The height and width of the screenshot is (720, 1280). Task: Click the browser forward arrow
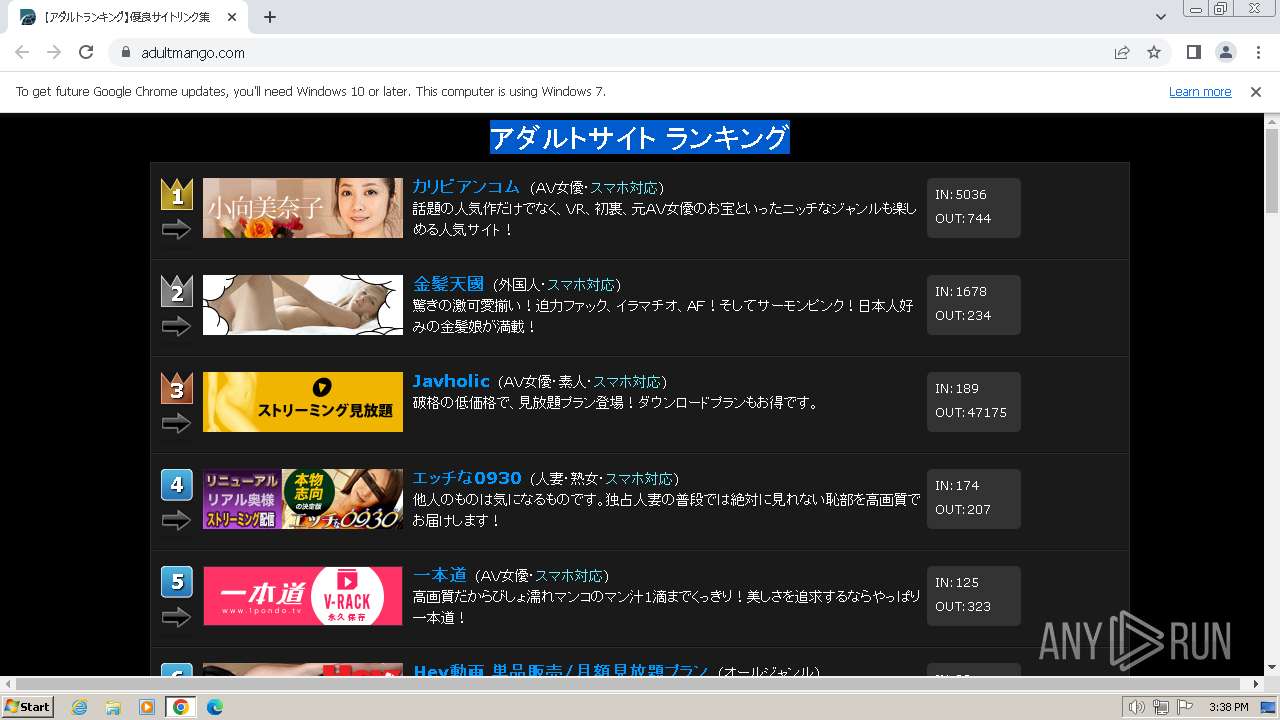[x=54, y=52]
